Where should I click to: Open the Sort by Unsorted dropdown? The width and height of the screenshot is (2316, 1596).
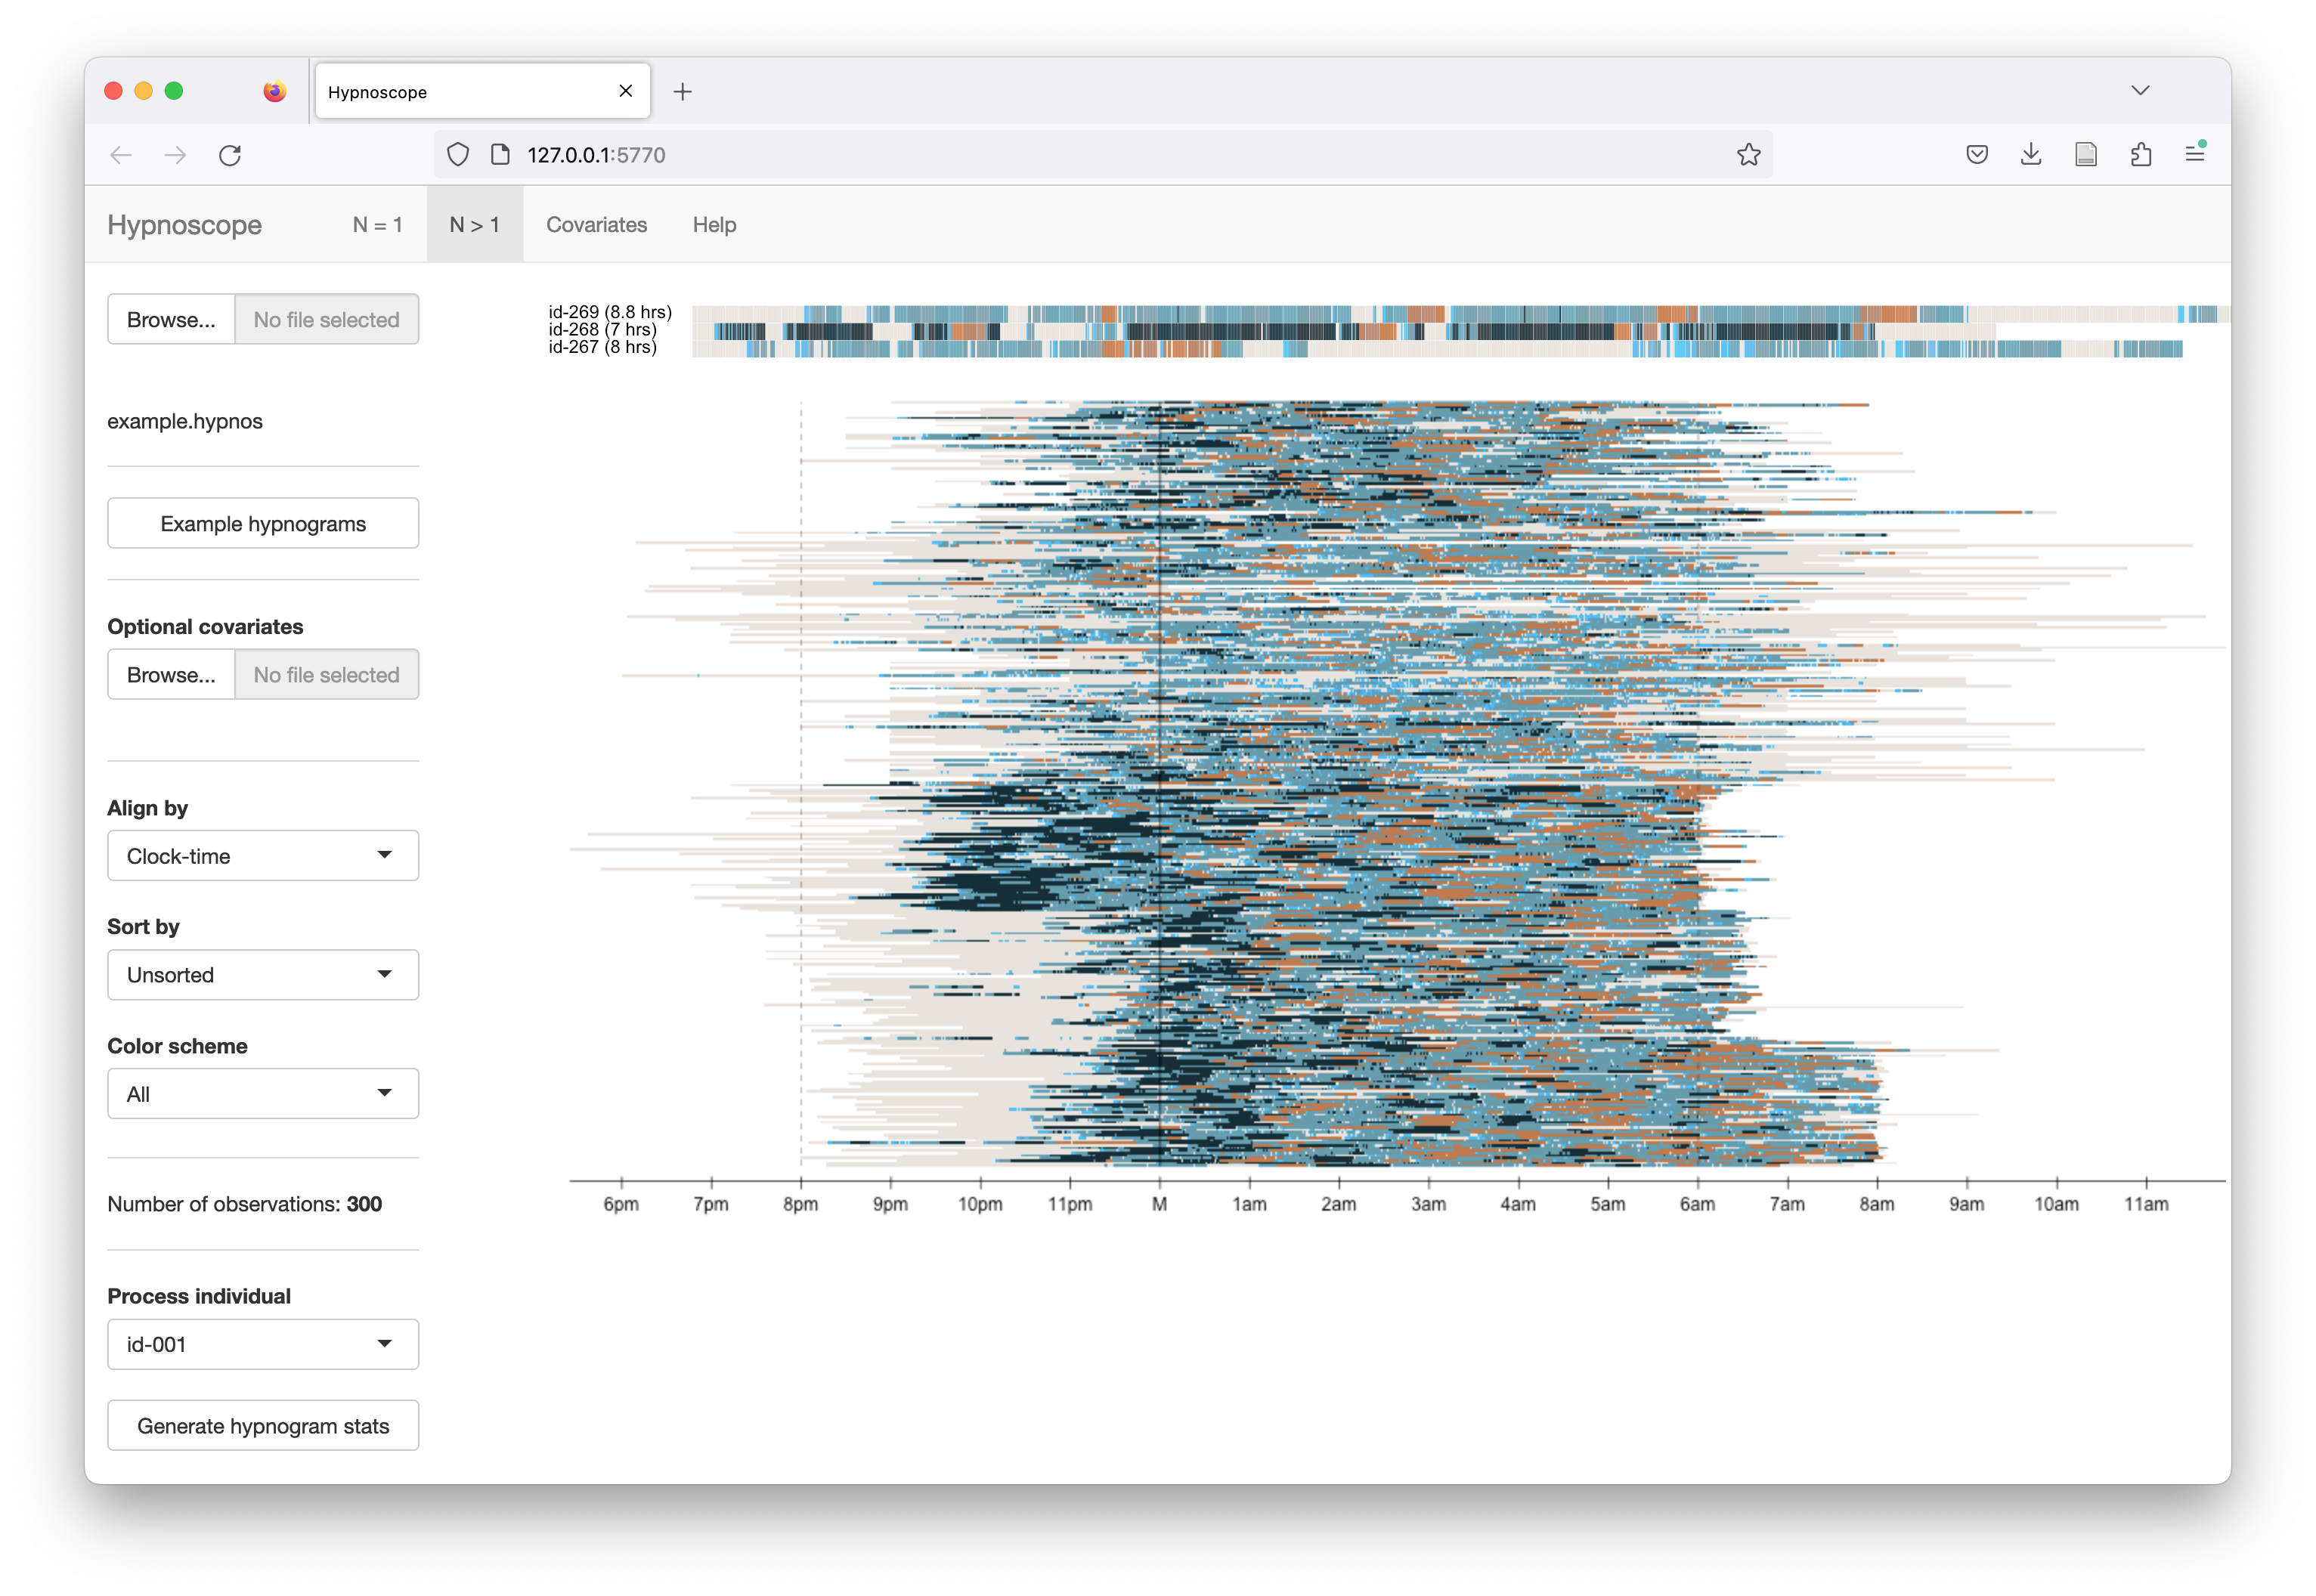[263, 975]
